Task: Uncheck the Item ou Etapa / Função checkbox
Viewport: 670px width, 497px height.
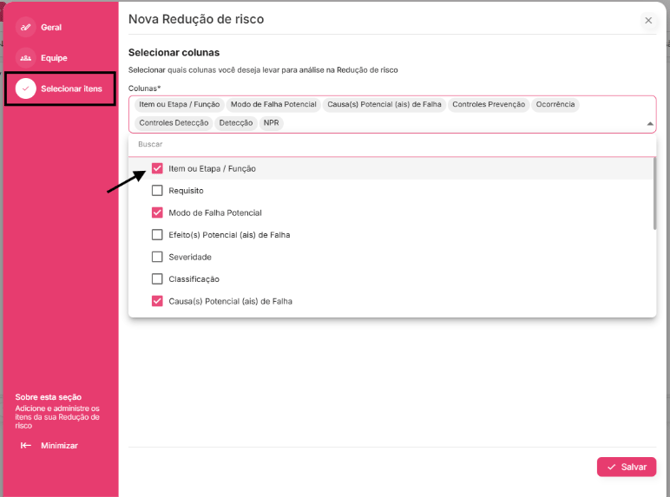Action: (x=157, y=169)
